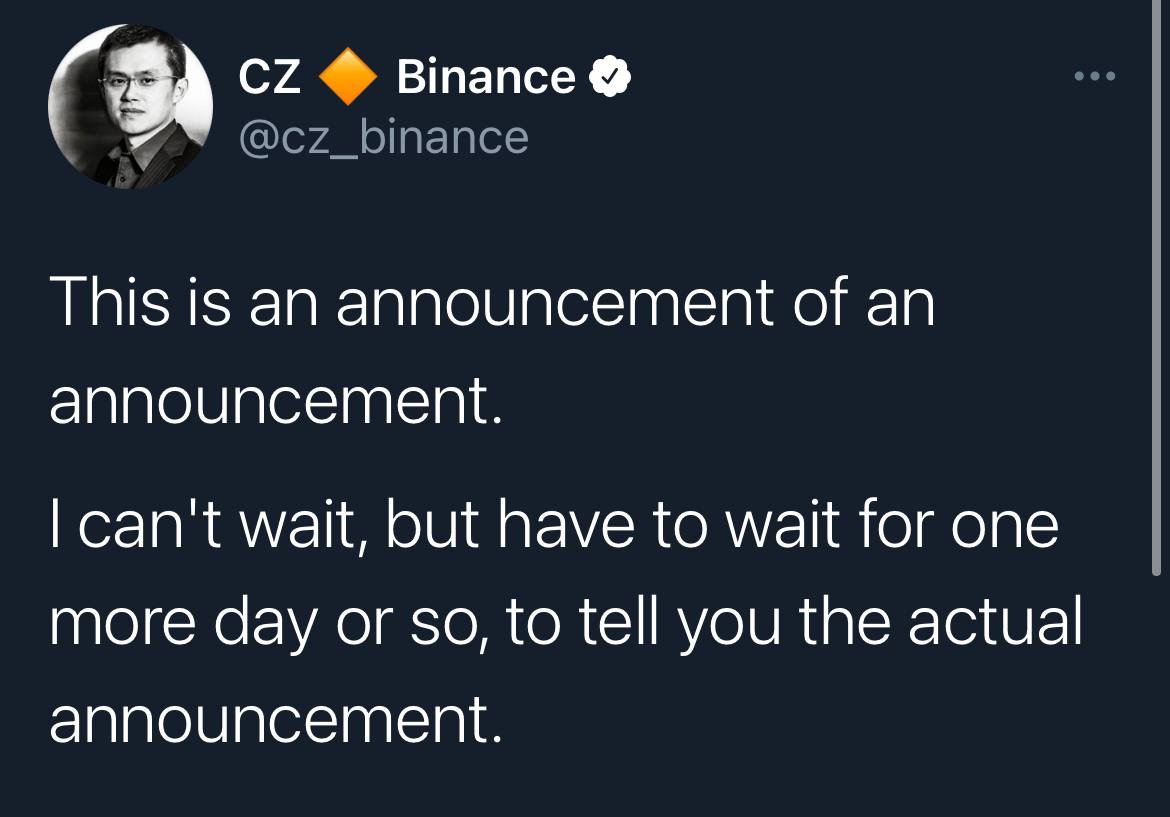Click the final "announcement." of the tweet

click(x=274, y=720)
